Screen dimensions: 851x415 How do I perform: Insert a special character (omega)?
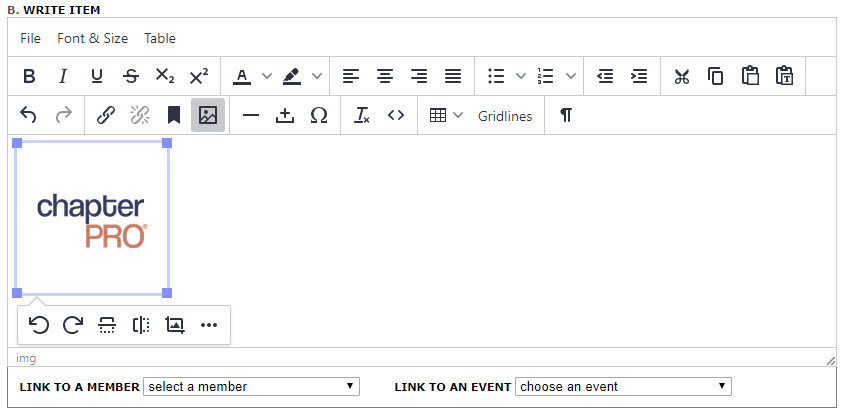tap(319, 116)
